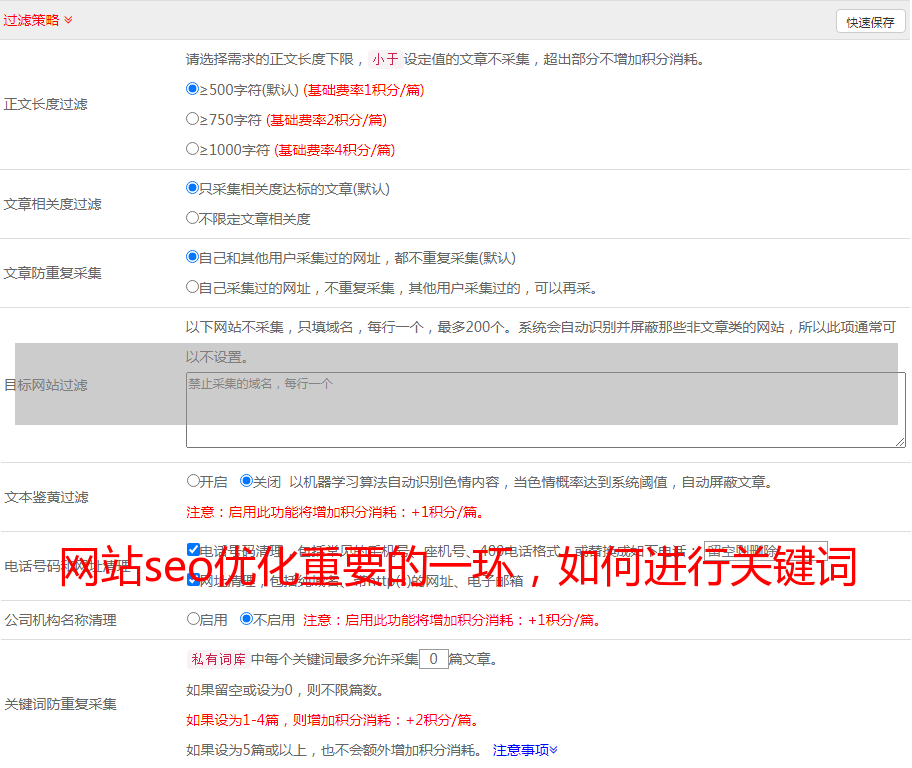Click the 文章防重复采集 row label
912x768 pixels.
(53, 273)
